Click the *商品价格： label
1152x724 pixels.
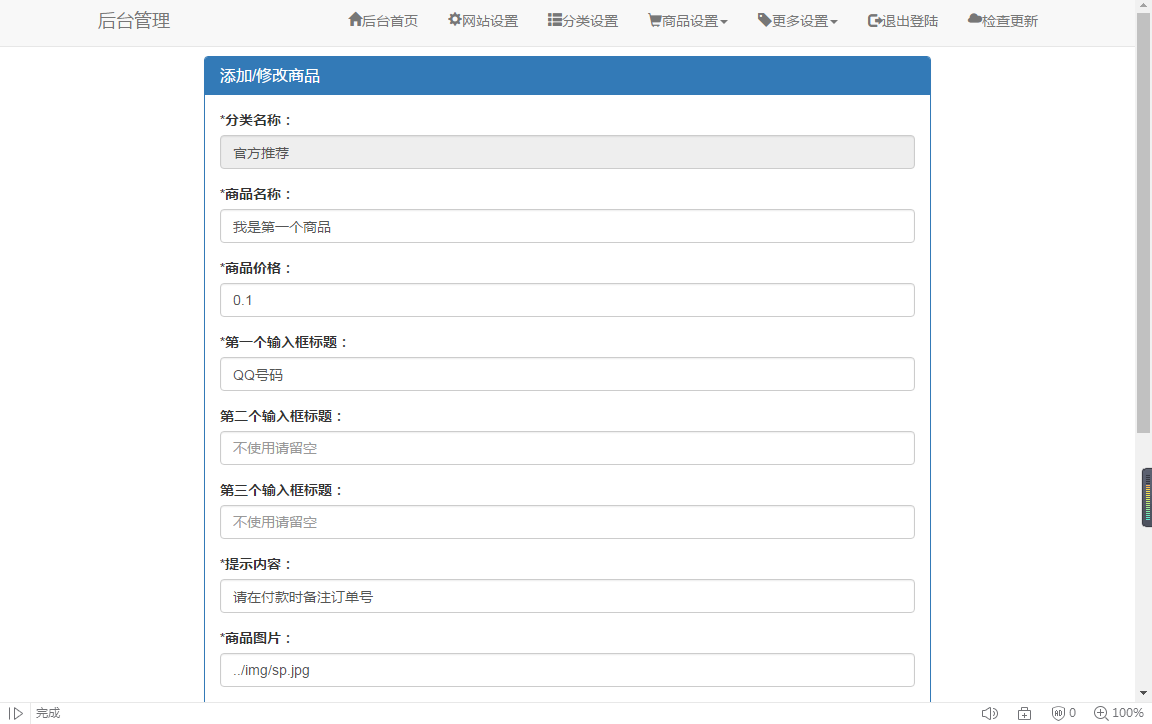(256, 268)
